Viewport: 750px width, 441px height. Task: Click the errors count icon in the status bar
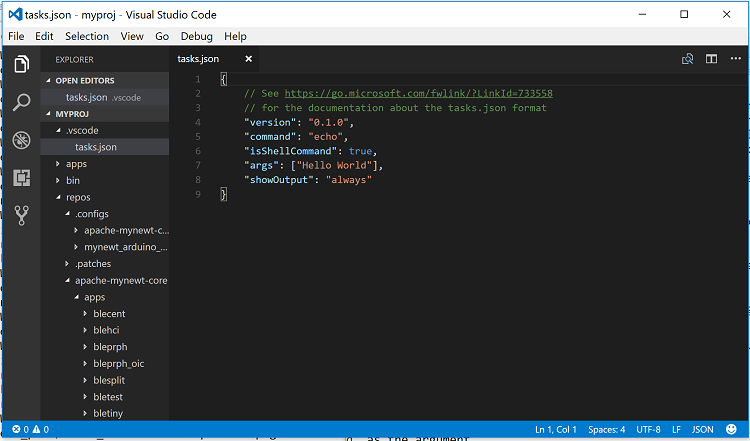pos(16,429)
